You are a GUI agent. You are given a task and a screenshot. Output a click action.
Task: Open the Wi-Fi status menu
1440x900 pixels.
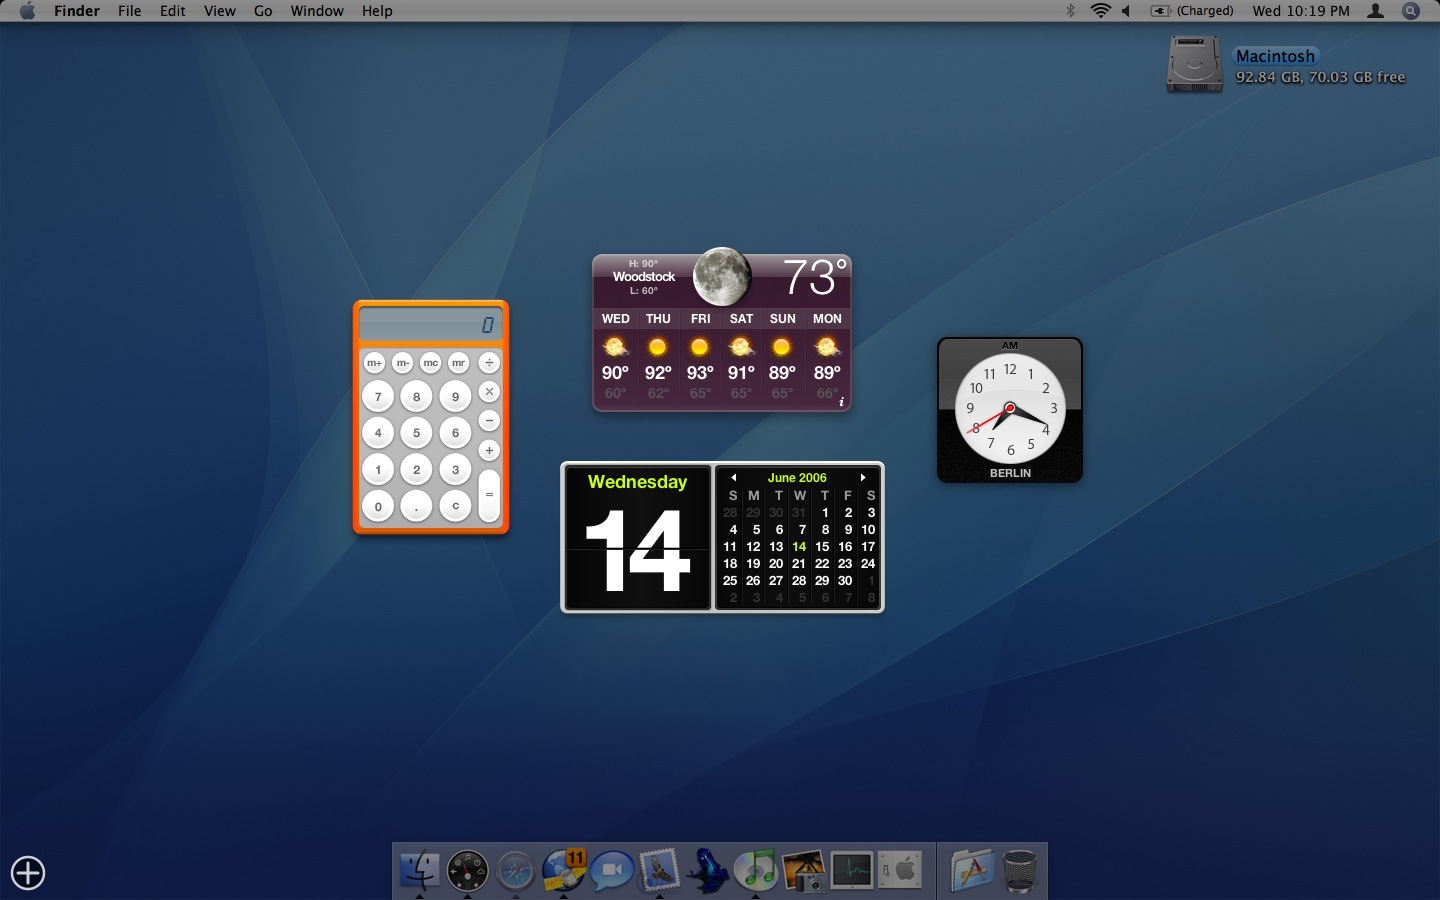point(1101,11)
